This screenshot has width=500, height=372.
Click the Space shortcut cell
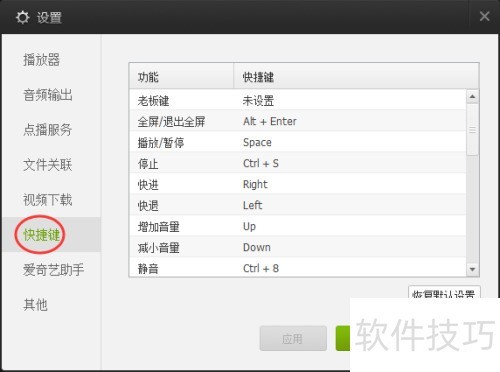pyautogui.click(x=257, y=143)
